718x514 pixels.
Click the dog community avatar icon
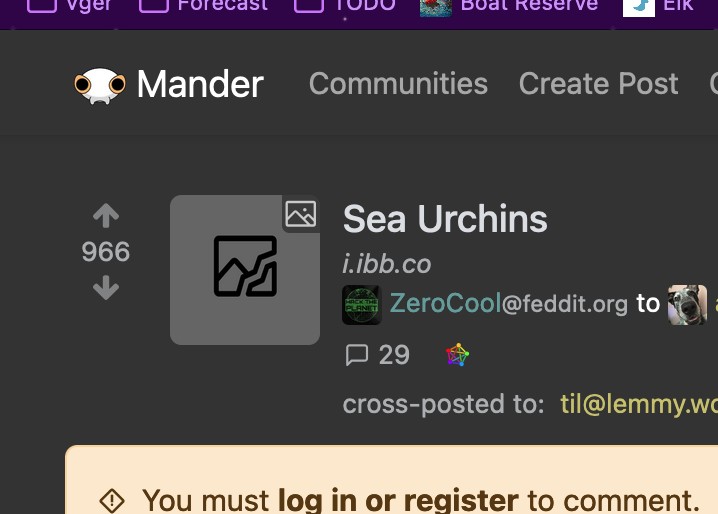[687, 305]
